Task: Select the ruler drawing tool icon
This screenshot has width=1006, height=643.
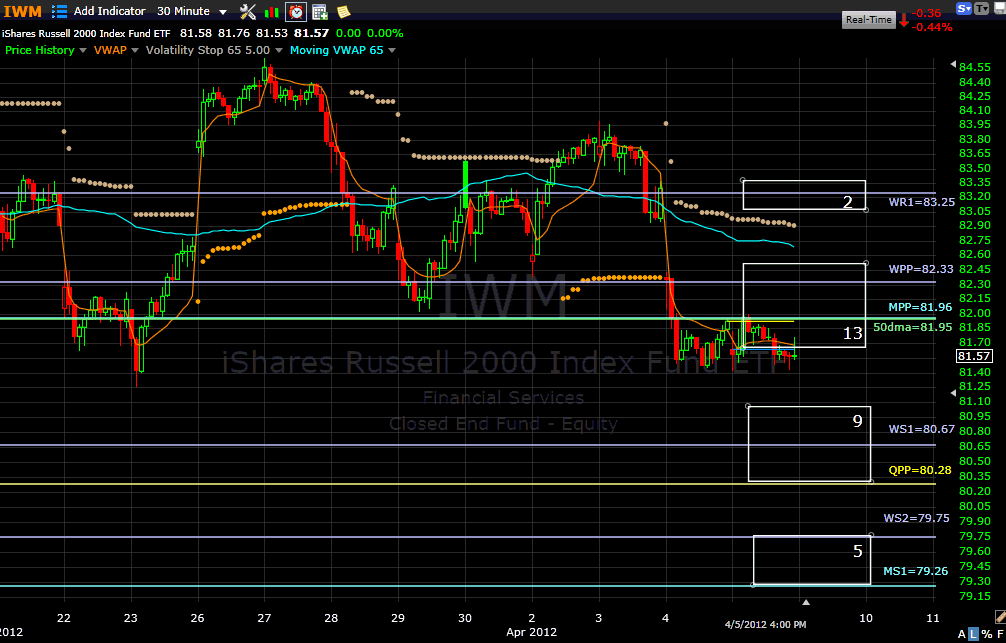Action: point(1001,617)
